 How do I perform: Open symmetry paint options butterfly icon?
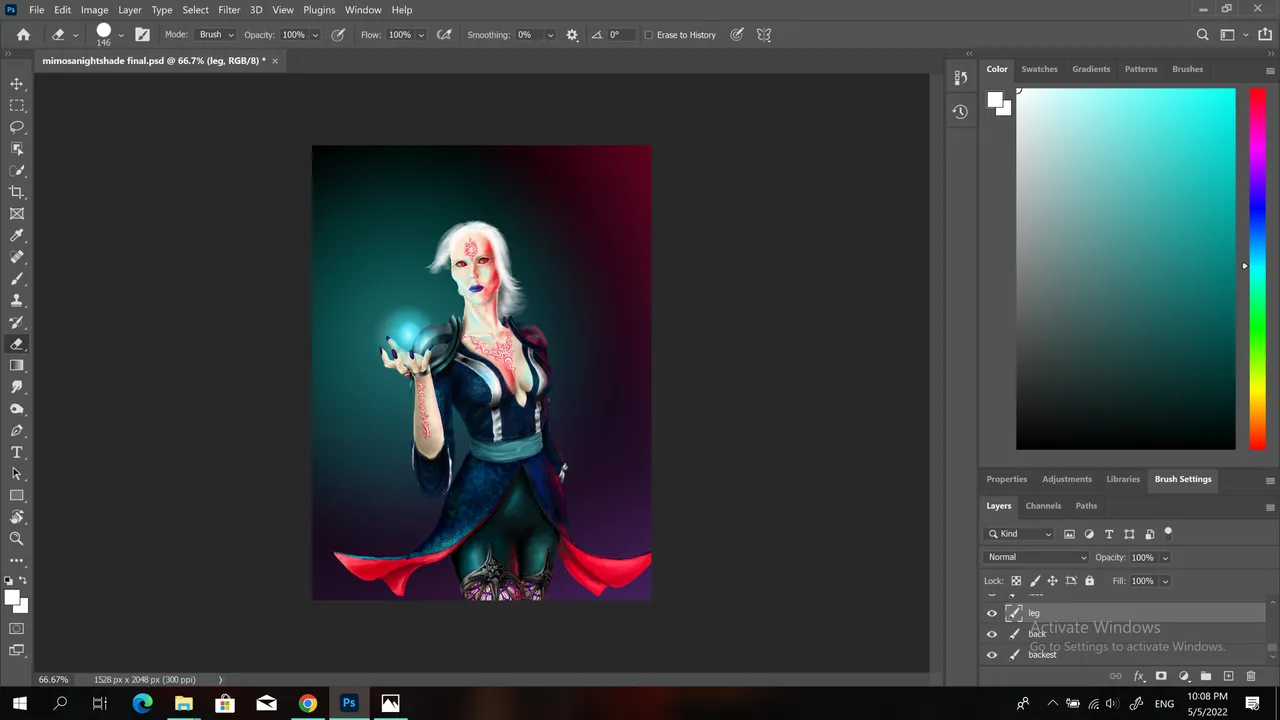tap(764, 35)
